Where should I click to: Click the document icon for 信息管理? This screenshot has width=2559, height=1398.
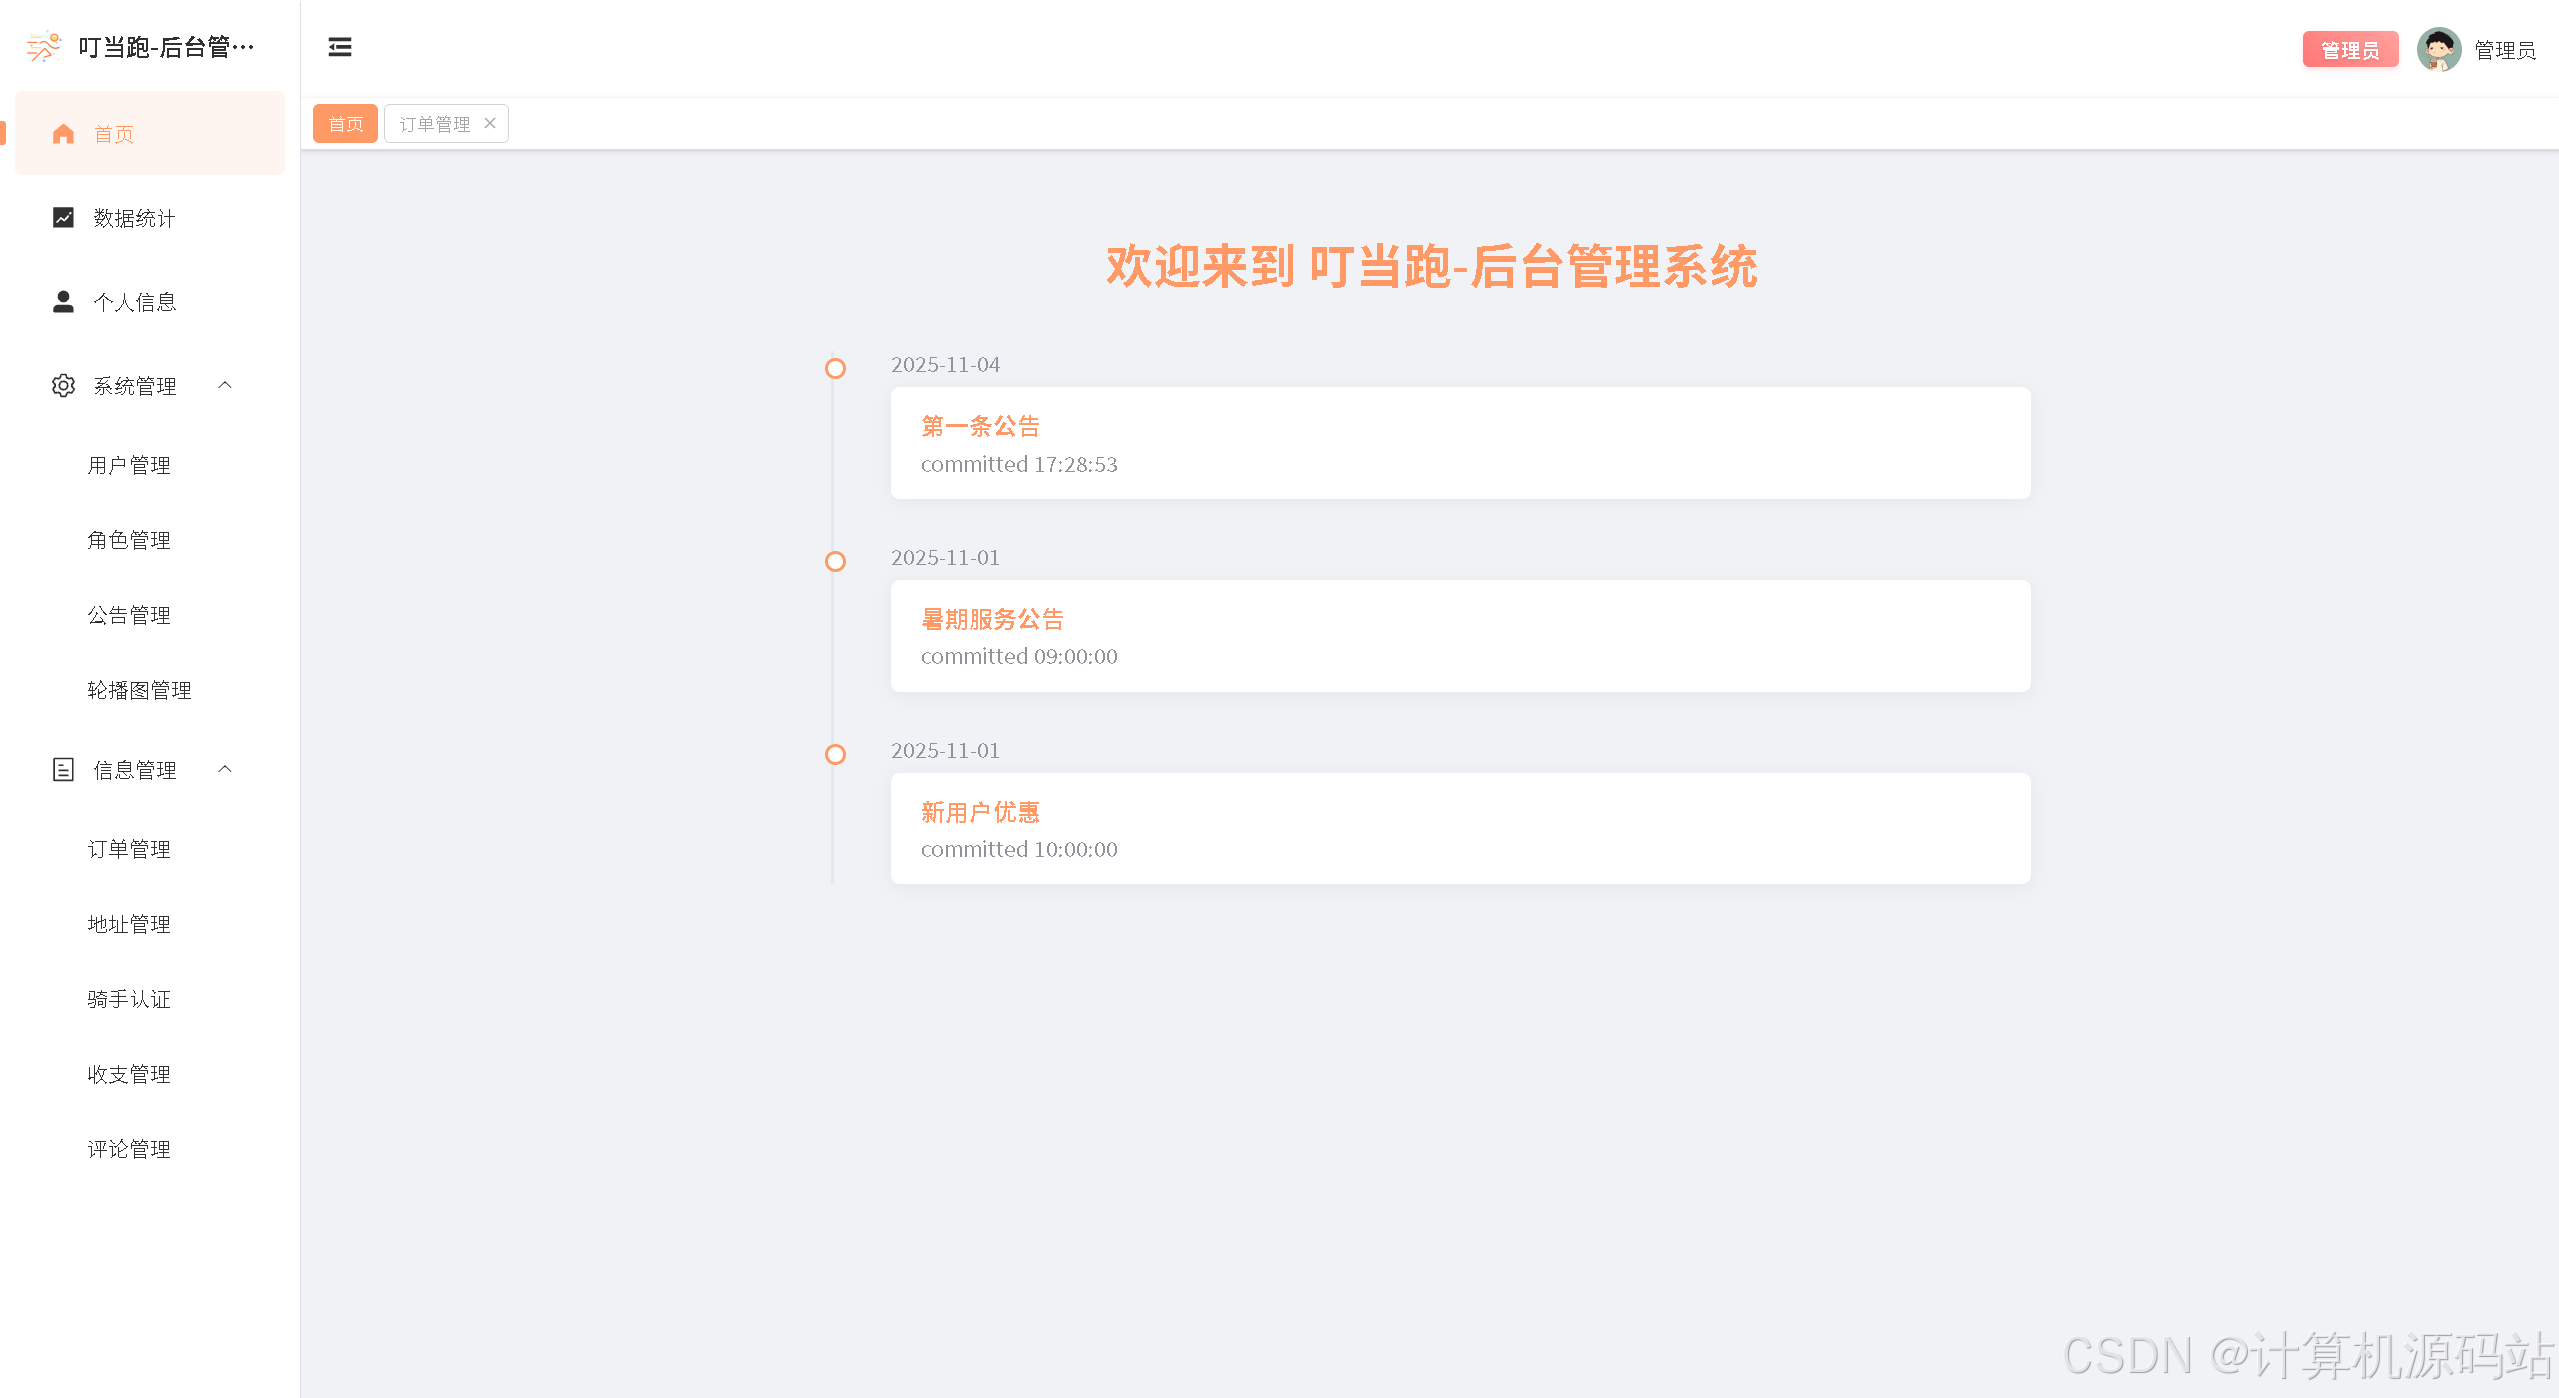63,769
